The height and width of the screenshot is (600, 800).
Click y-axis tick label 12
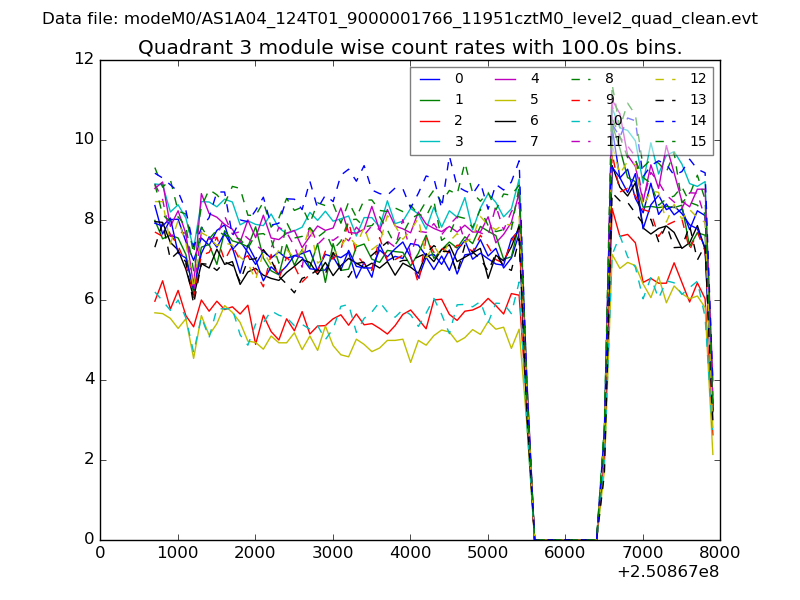coord(83,59)
